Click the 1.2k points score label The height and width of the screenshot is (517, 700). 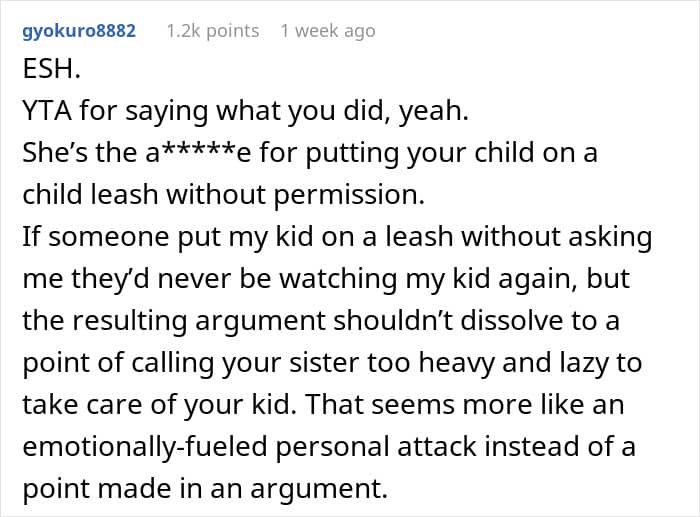point(212,31)
